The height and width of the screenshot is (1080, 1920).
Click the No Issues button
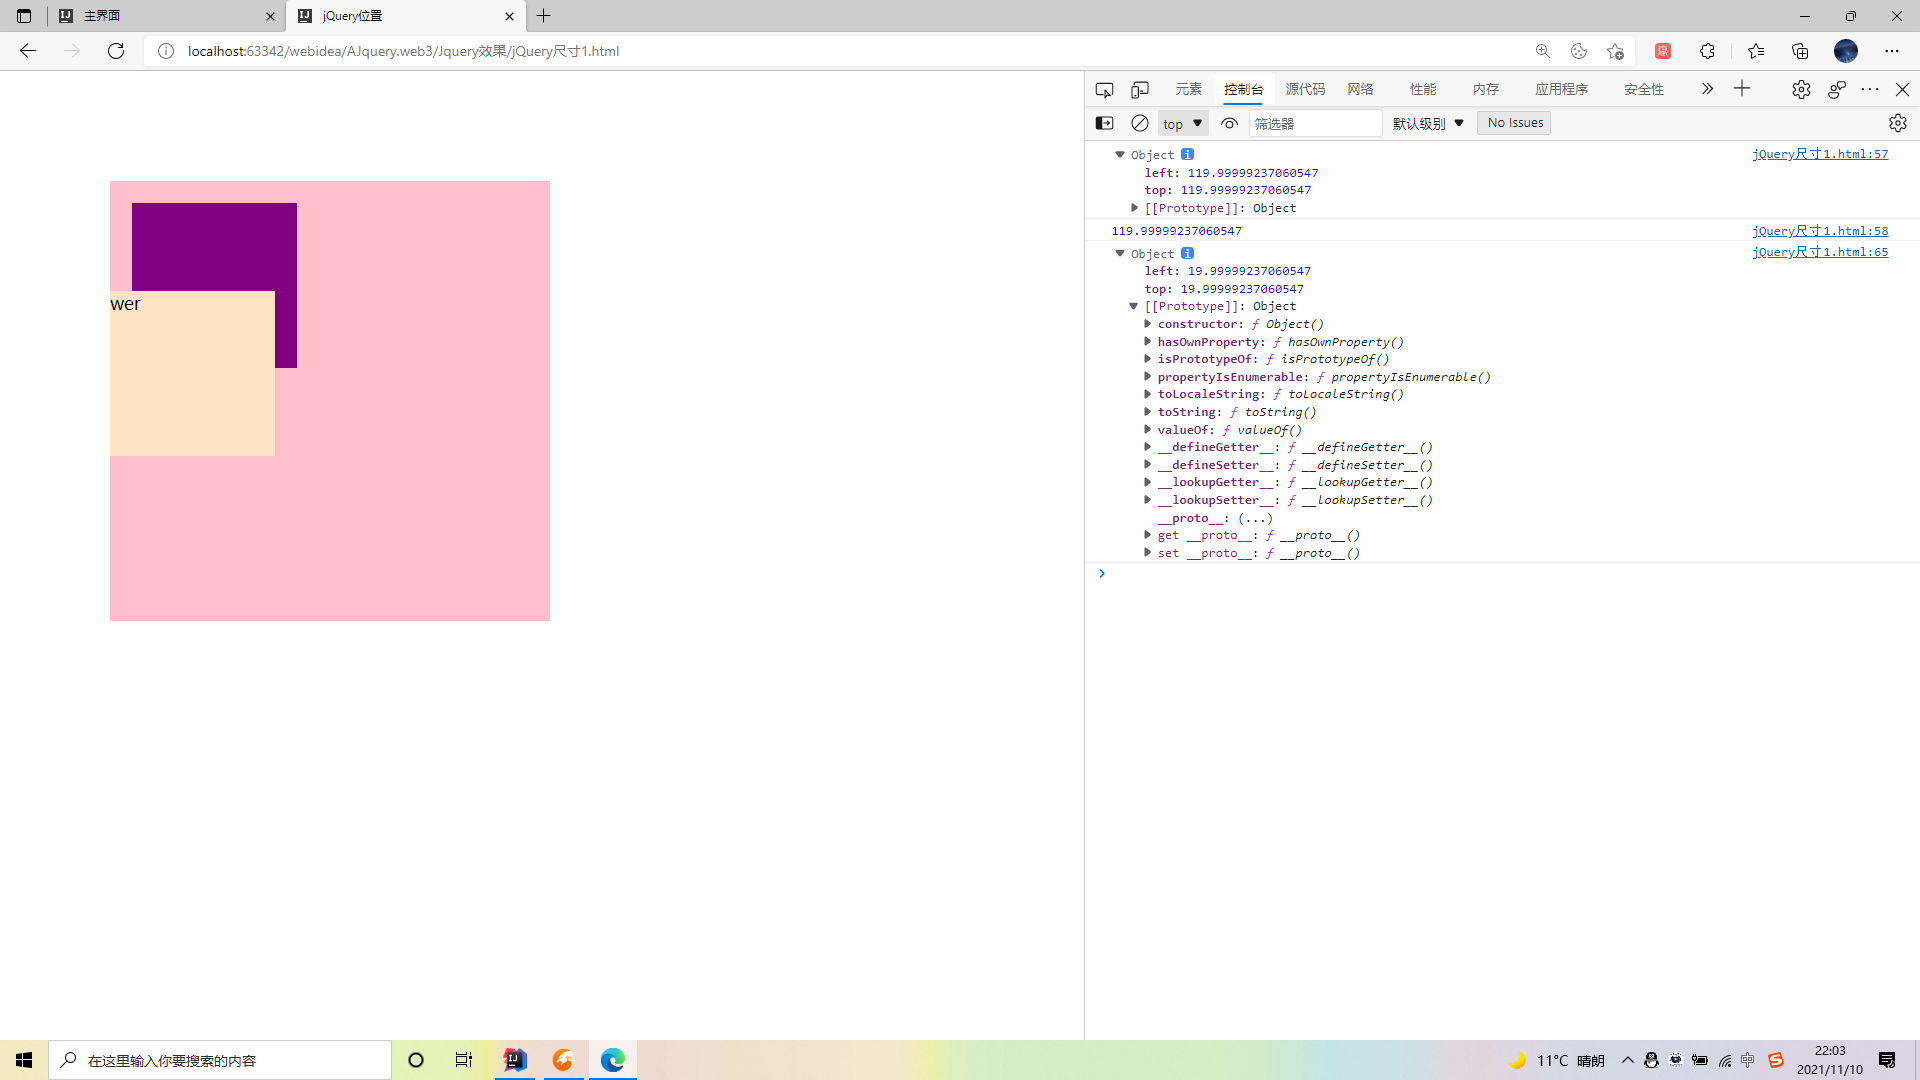[x=1514, y=123]
